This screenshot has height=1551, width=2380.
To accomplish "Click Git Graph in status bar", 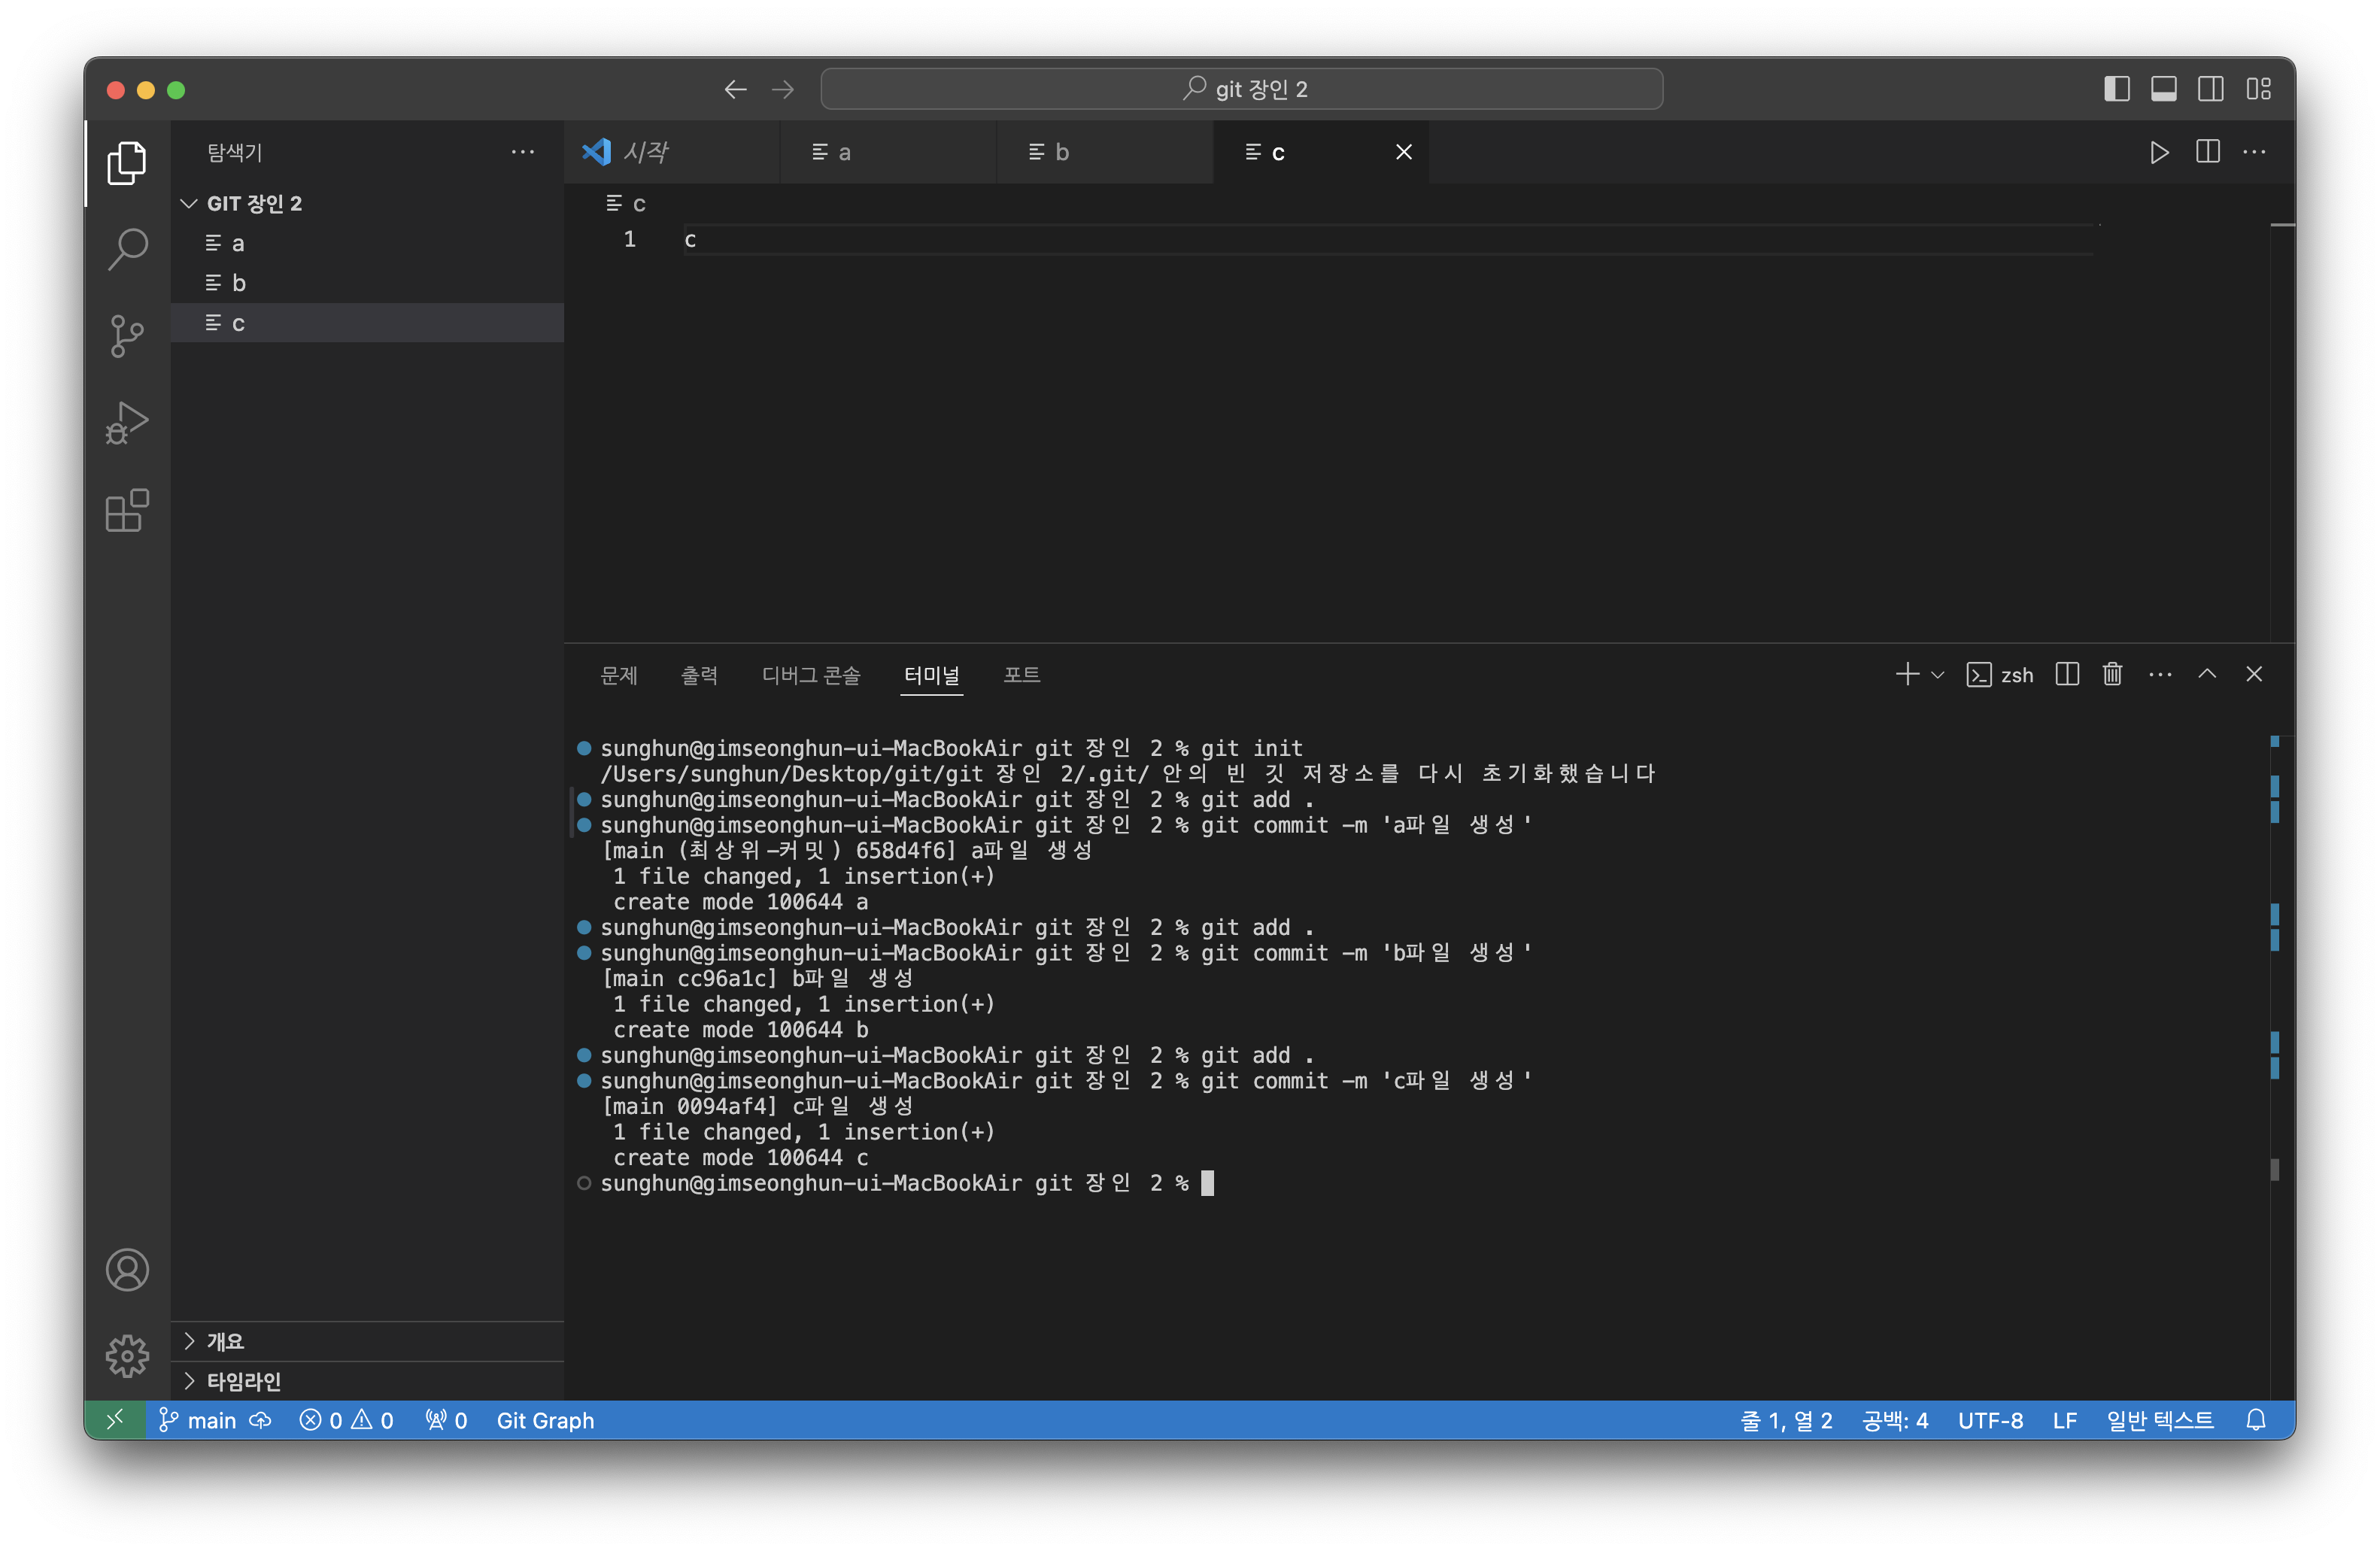I will click(x=545, y=1420).
